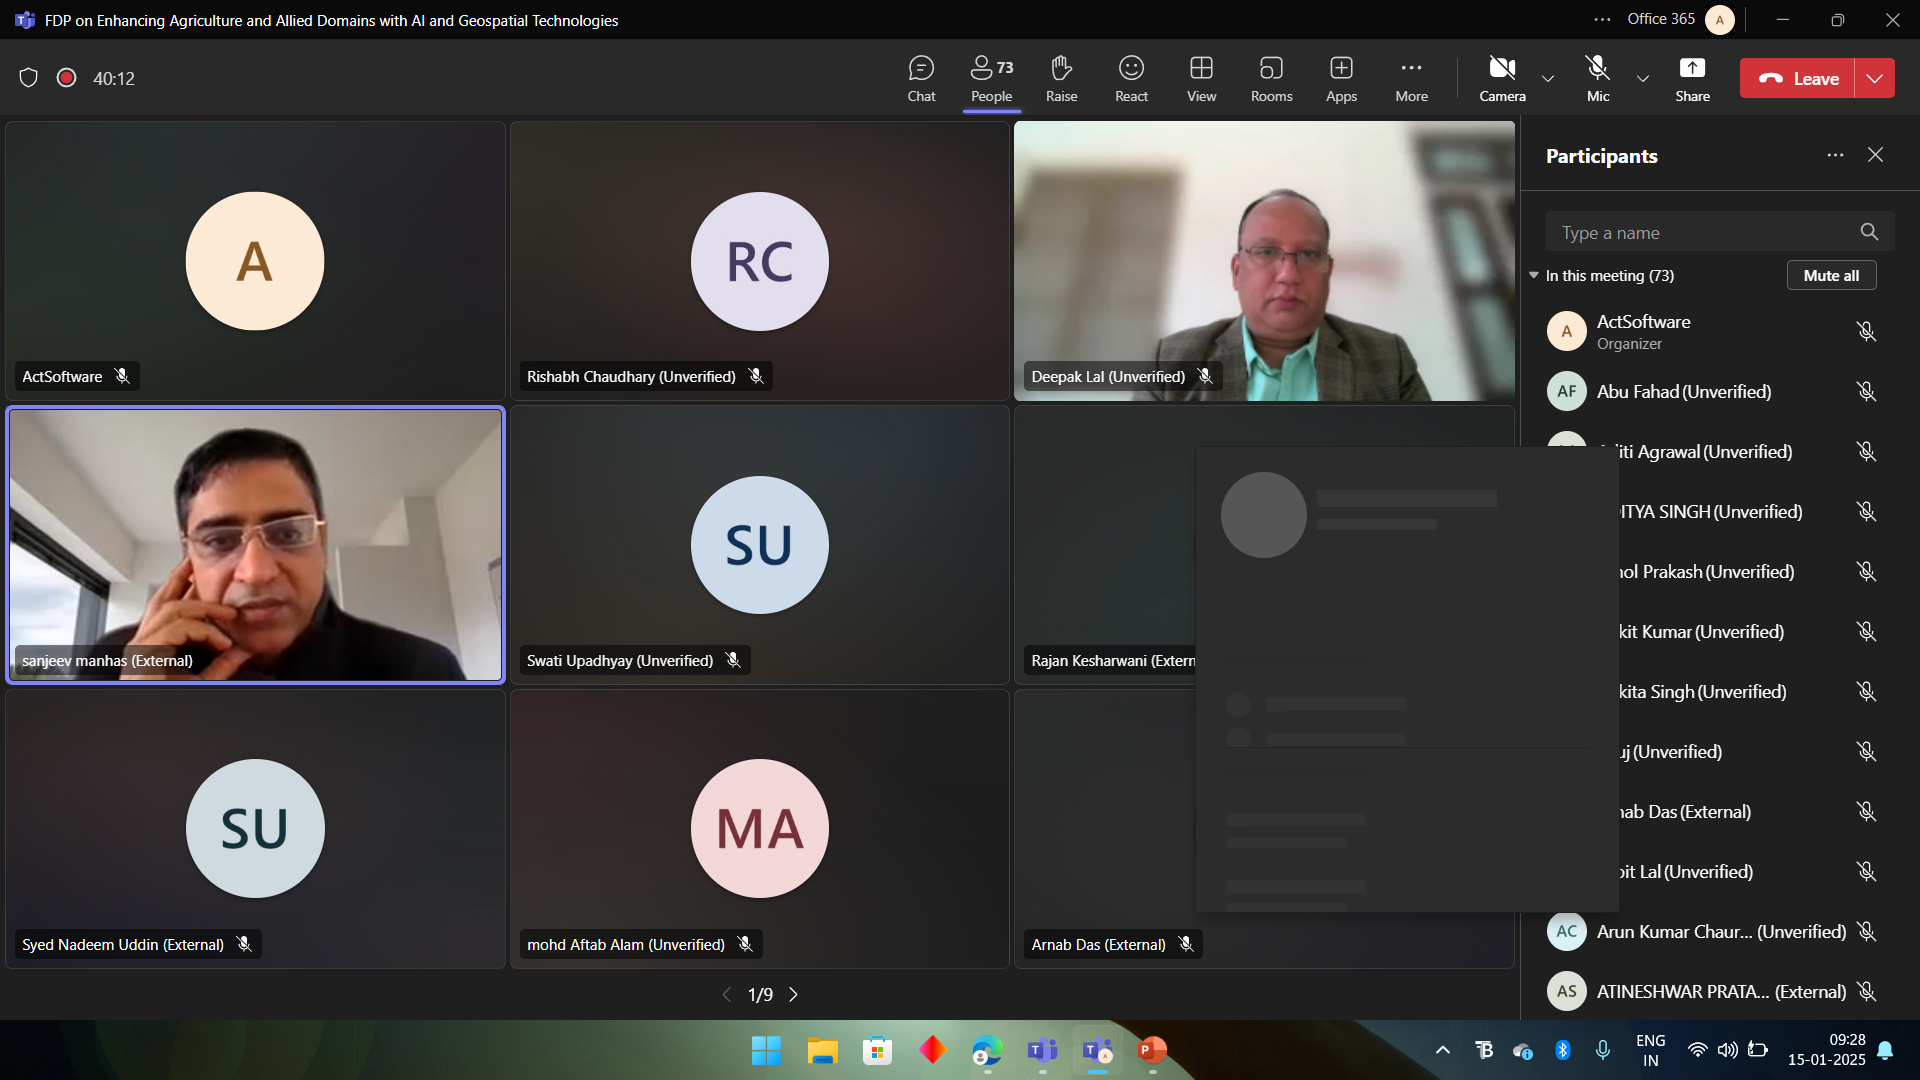Open notification bell in taskbar
The width and height of the screenshot is (1920, 1080).
(1885, 1050)
